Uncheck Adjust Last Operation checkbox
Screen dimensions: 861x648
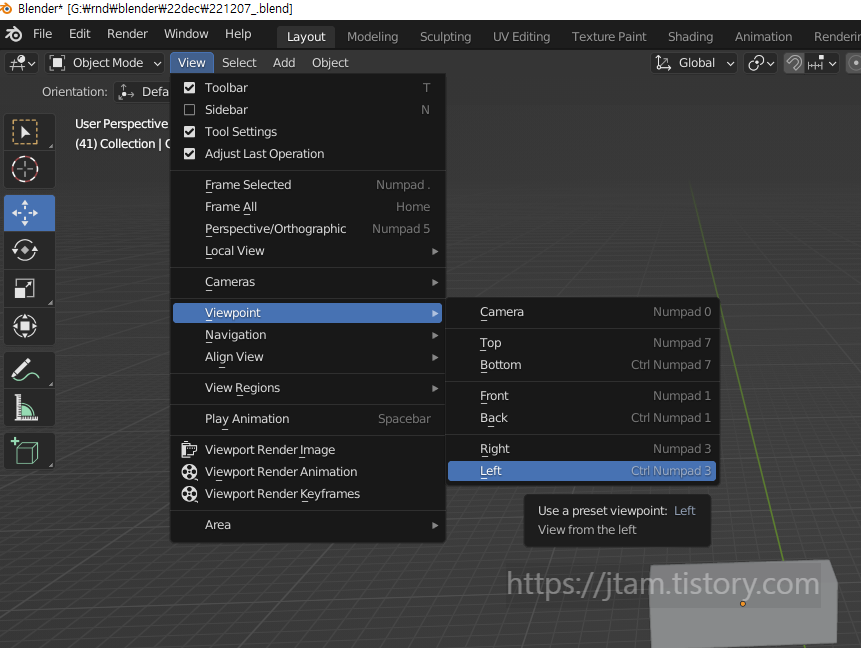pos(189,154)
